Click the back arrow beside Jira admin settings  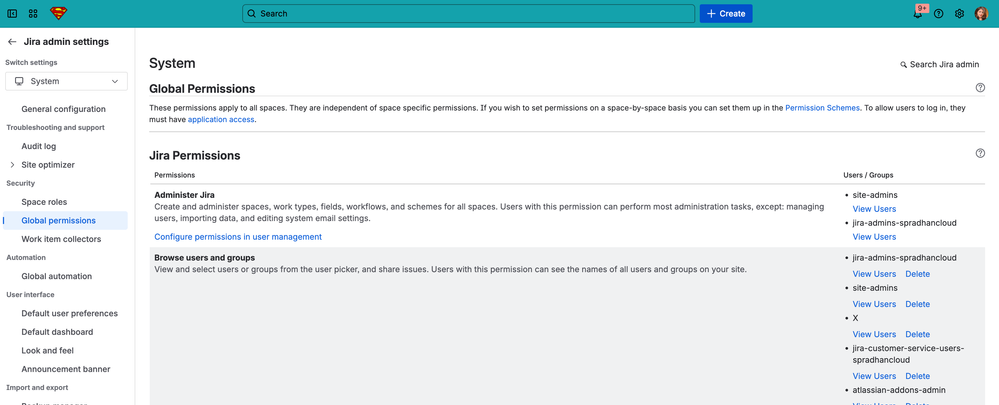(12, 42)
